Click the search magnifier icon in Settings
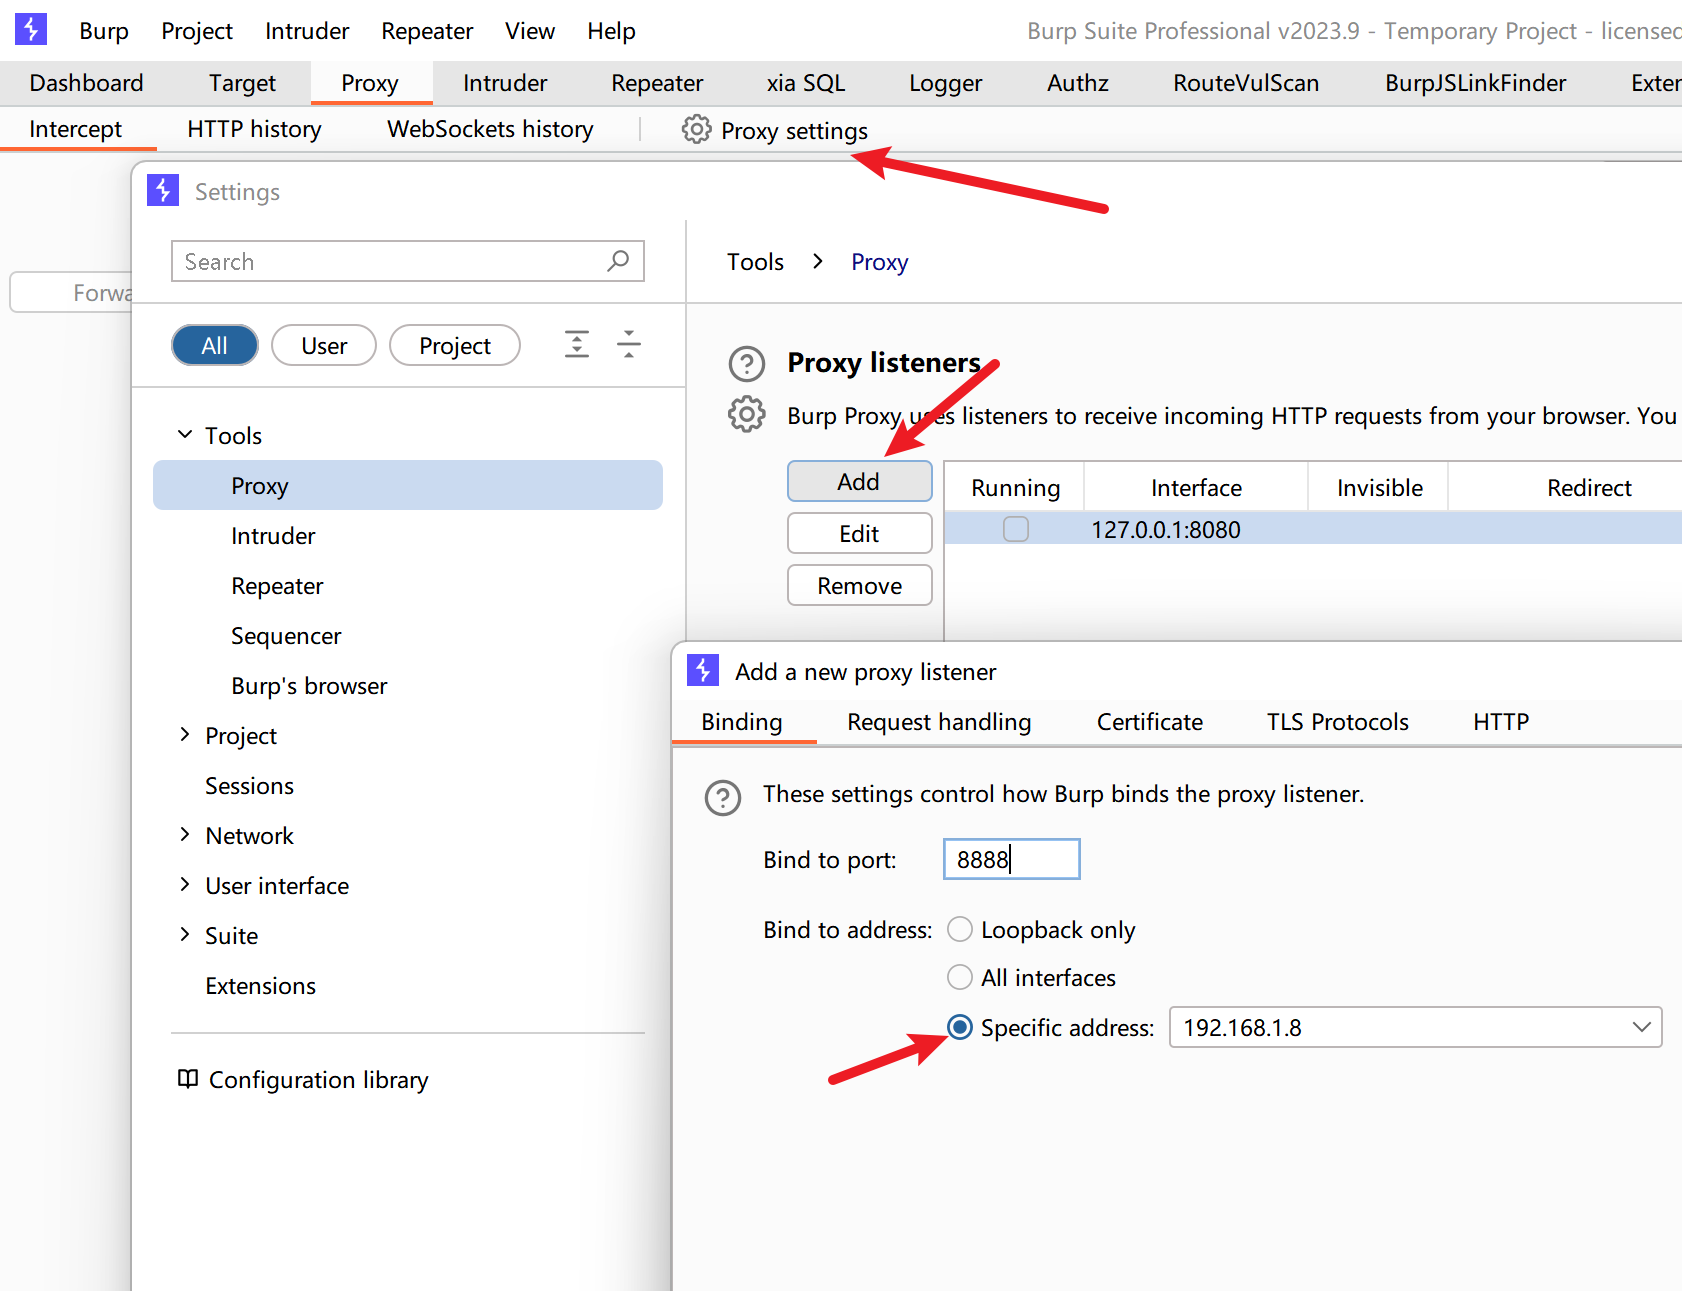Screen dimensions: 1682x1291 [x=618, y=261]
